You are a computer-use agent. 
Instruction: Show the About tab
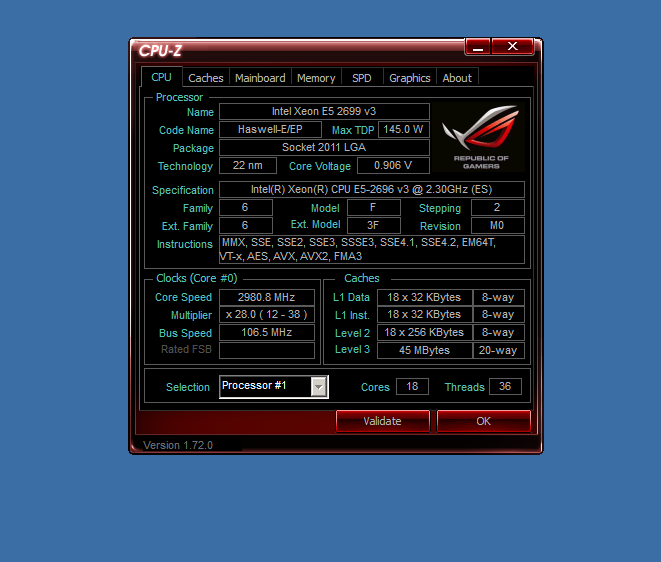457,78
